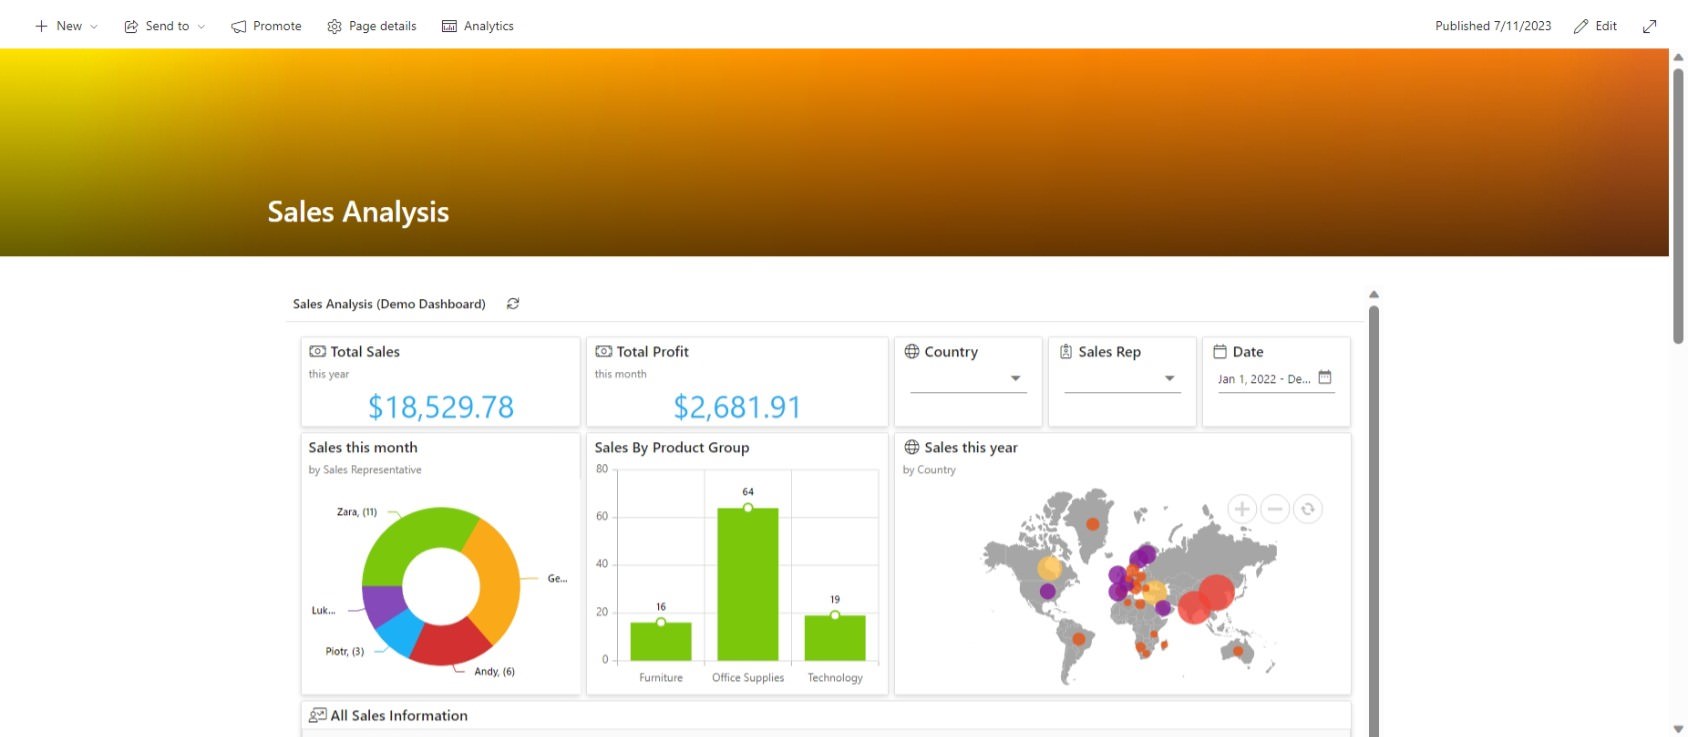Click the Date range input field
Image resolution: width=1688 pixels, height=737 pixels.
point(1264,379)
